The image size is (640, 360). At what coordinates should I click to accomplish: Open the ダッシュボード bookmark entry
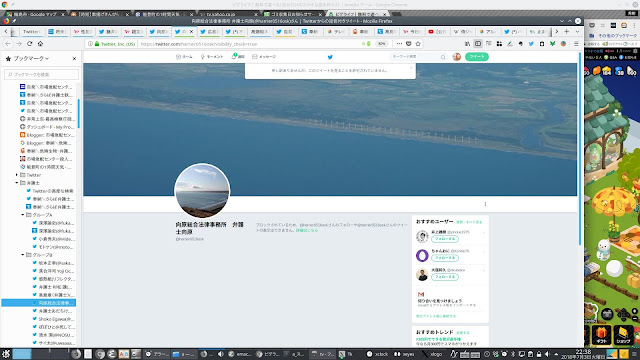[x=47, y=127]
